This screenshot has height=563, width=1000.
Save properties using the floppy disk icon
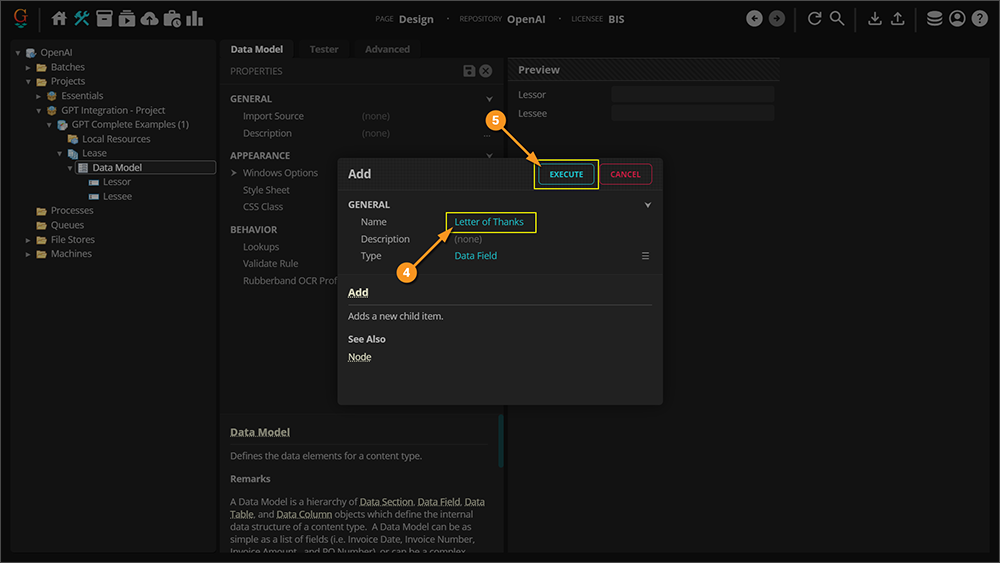tap(469, 71)
